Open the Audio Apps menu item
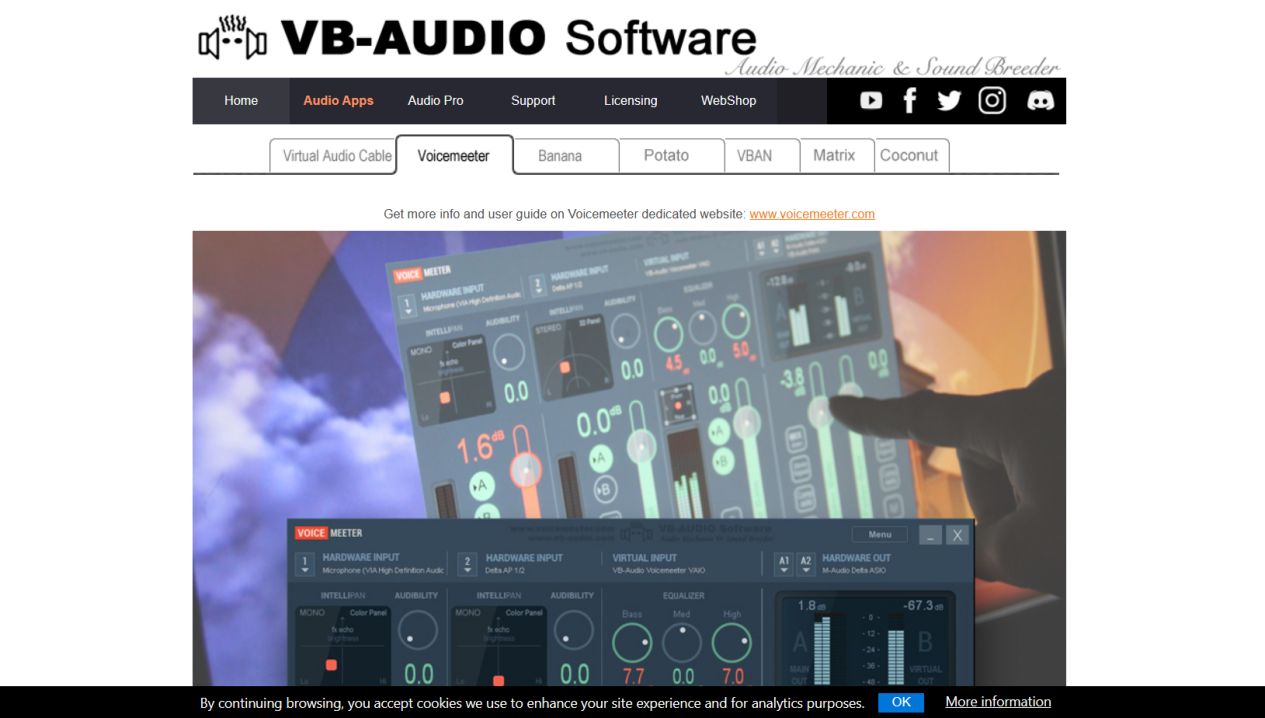Screen dimensions: 1265x718 click(338, 100)
